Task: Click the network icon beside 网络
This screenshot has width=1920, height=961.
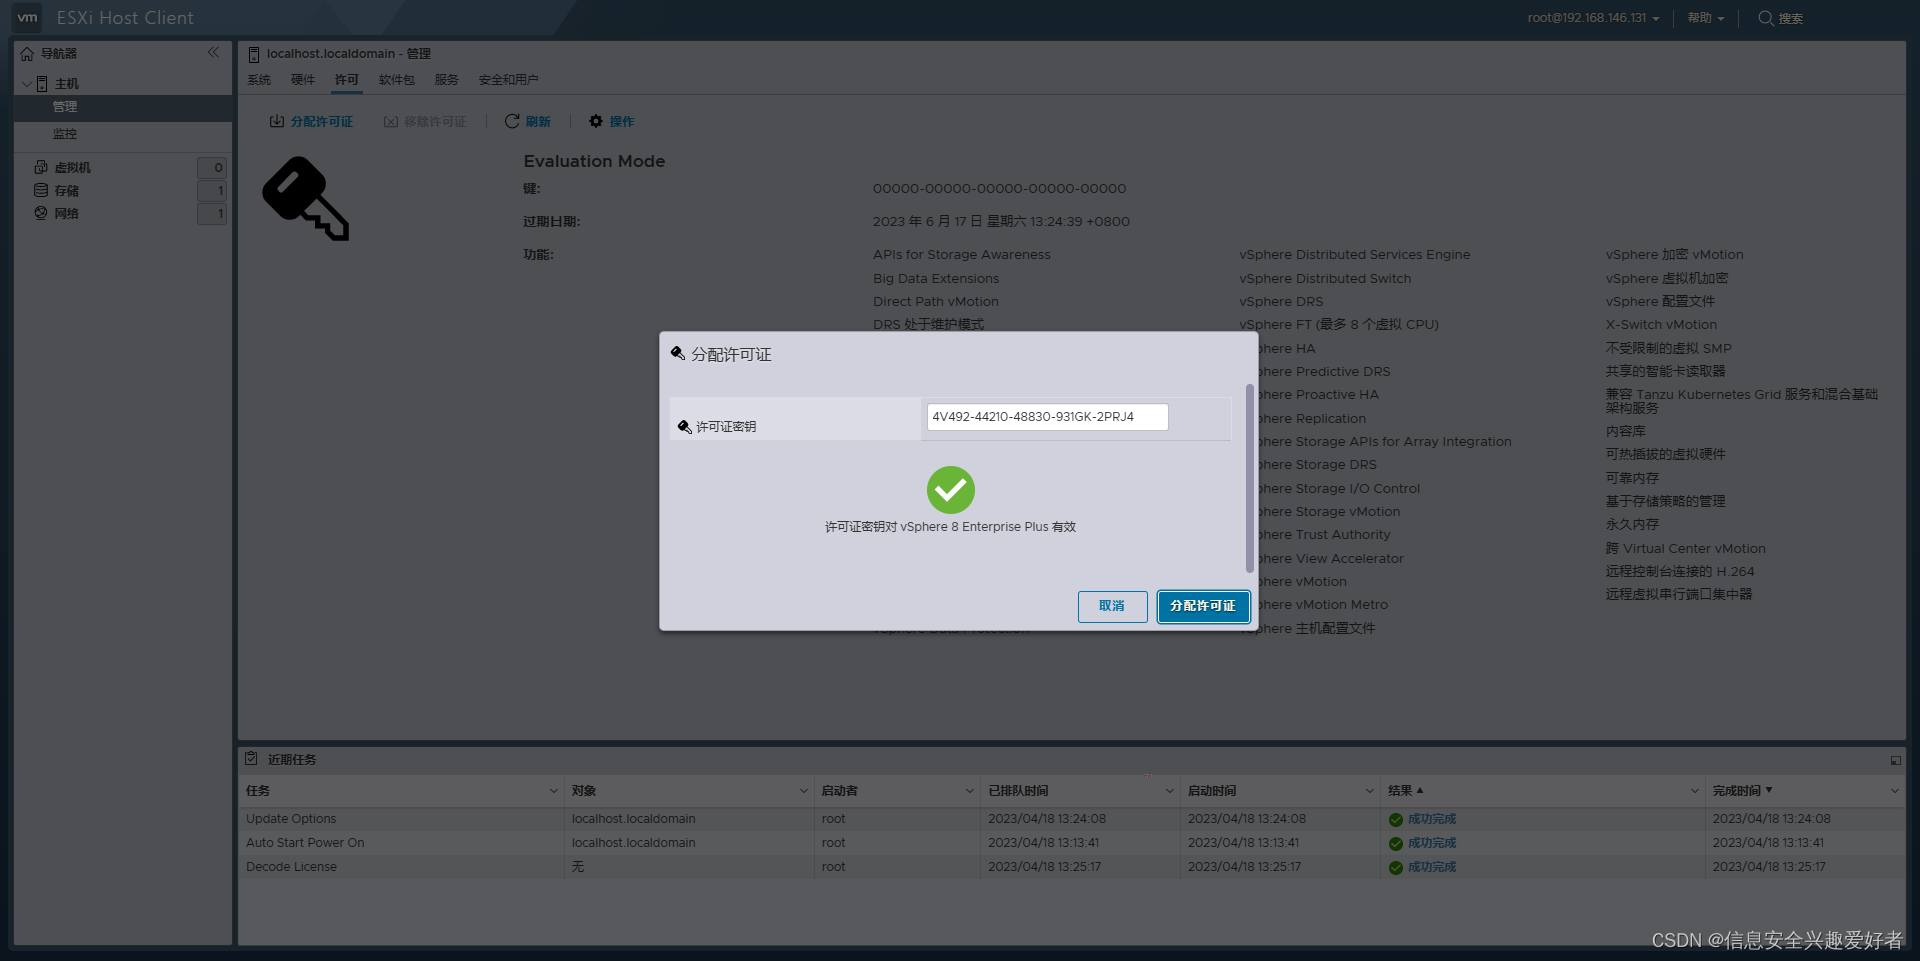Action: pos(41,213)
